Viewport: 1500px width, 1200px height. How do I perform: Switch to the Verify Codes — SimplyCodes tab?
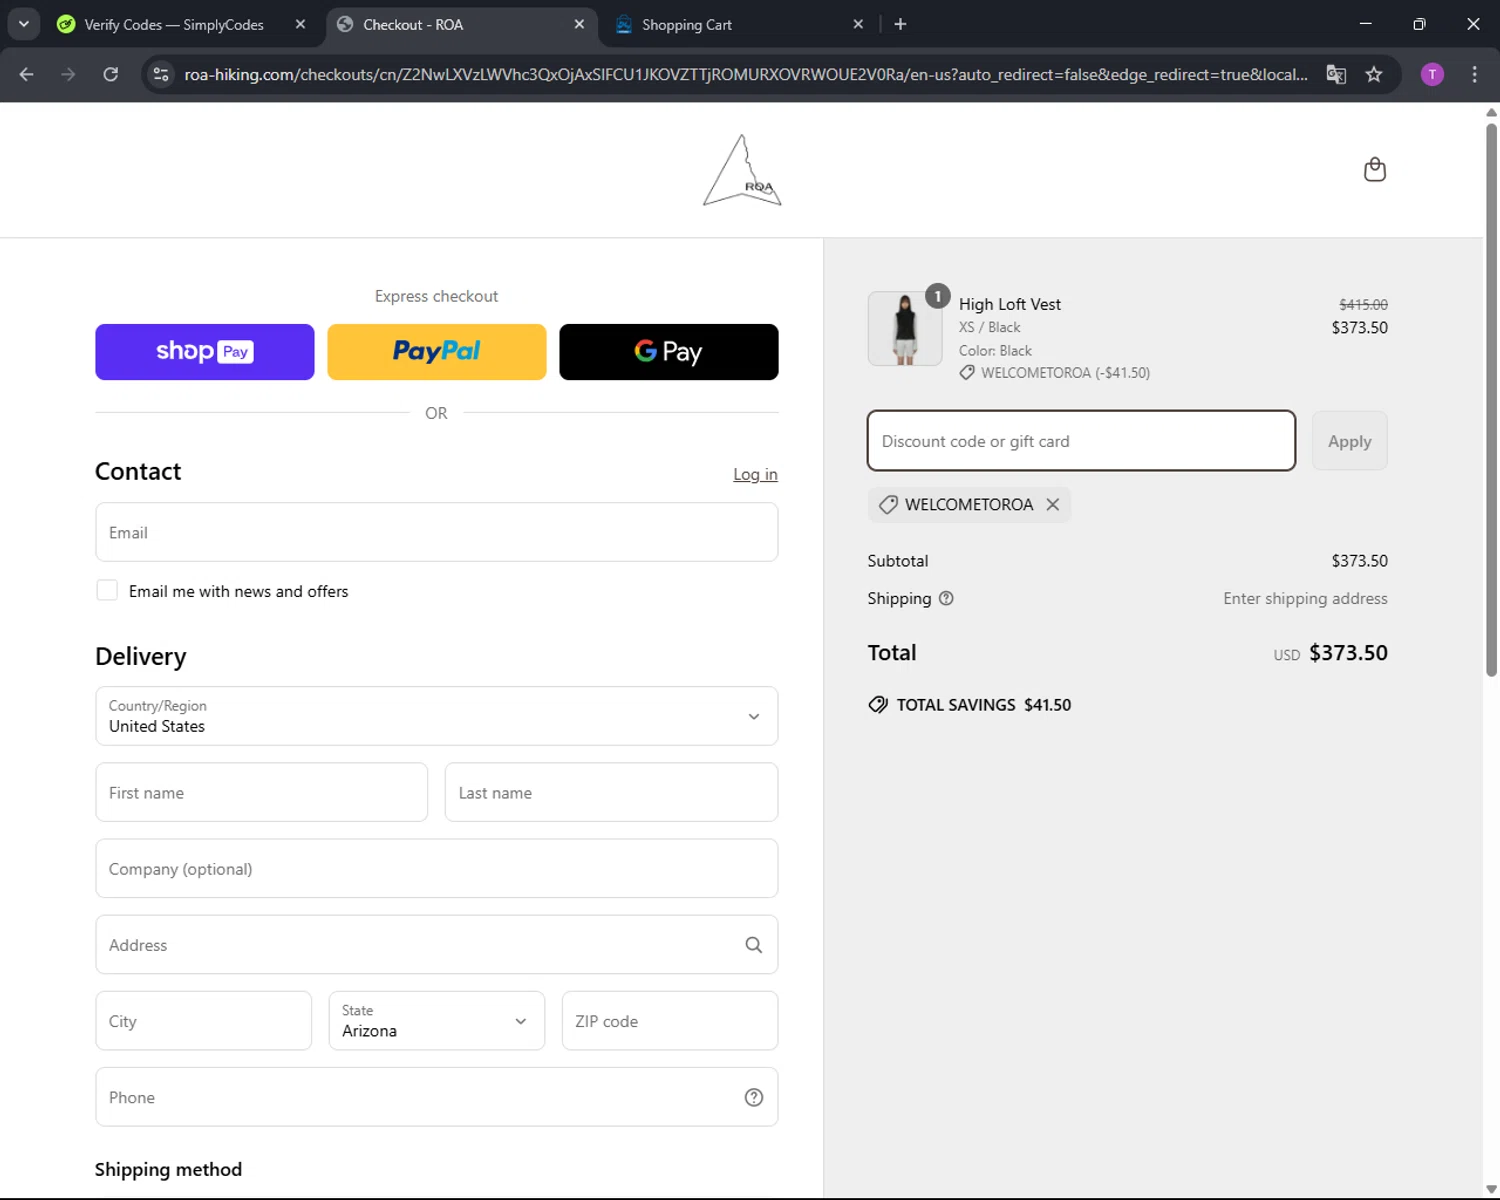pyautogui.click(x=174, y=24)
